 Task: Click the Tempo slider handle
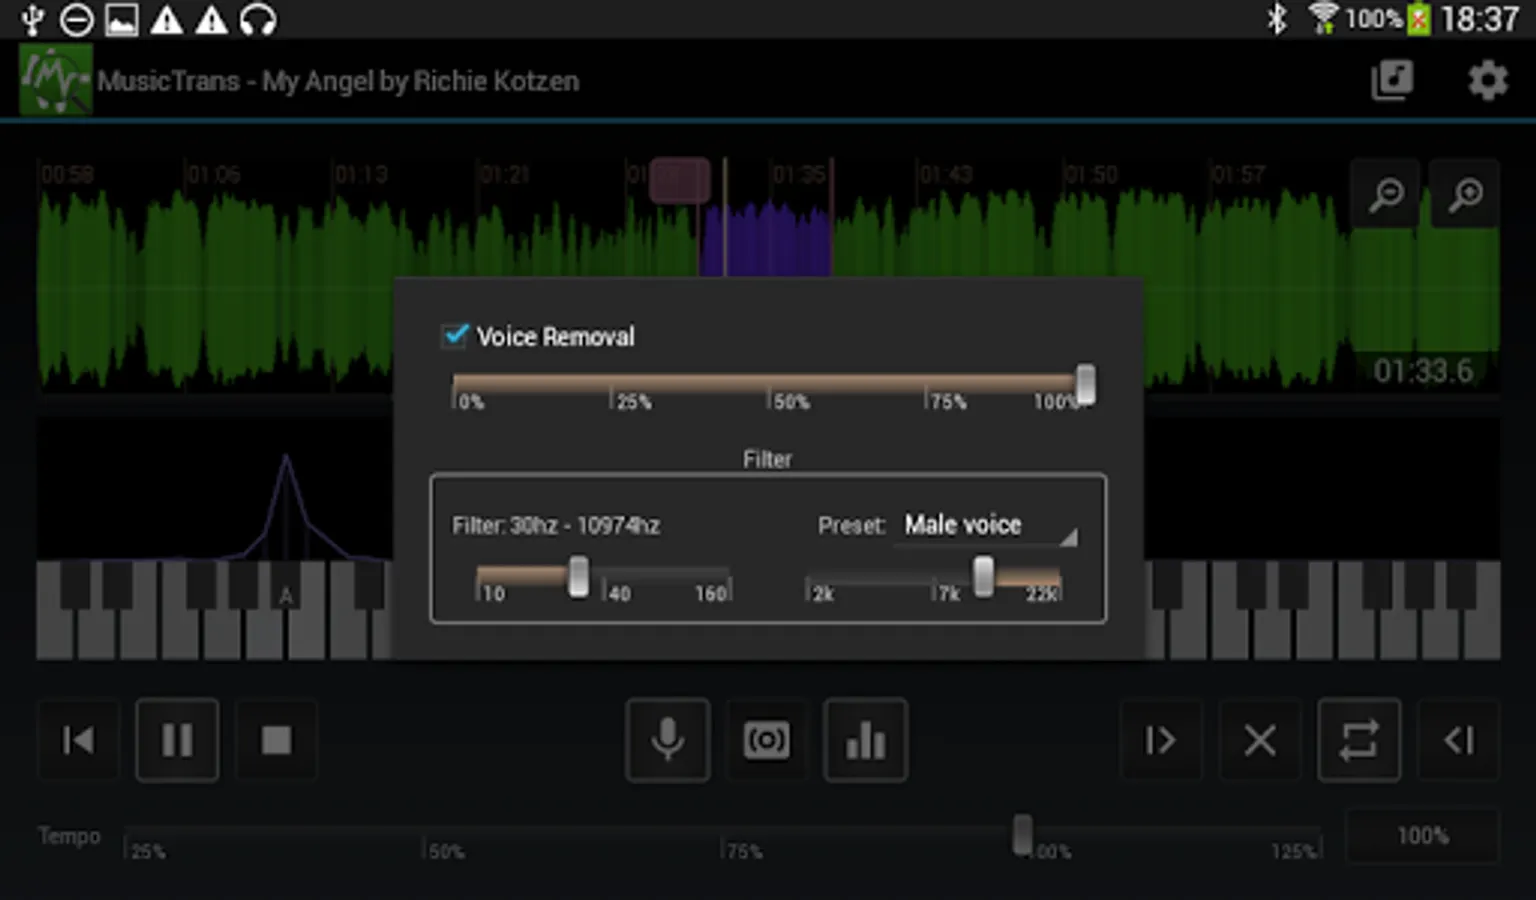click(x=1022, y=835)
